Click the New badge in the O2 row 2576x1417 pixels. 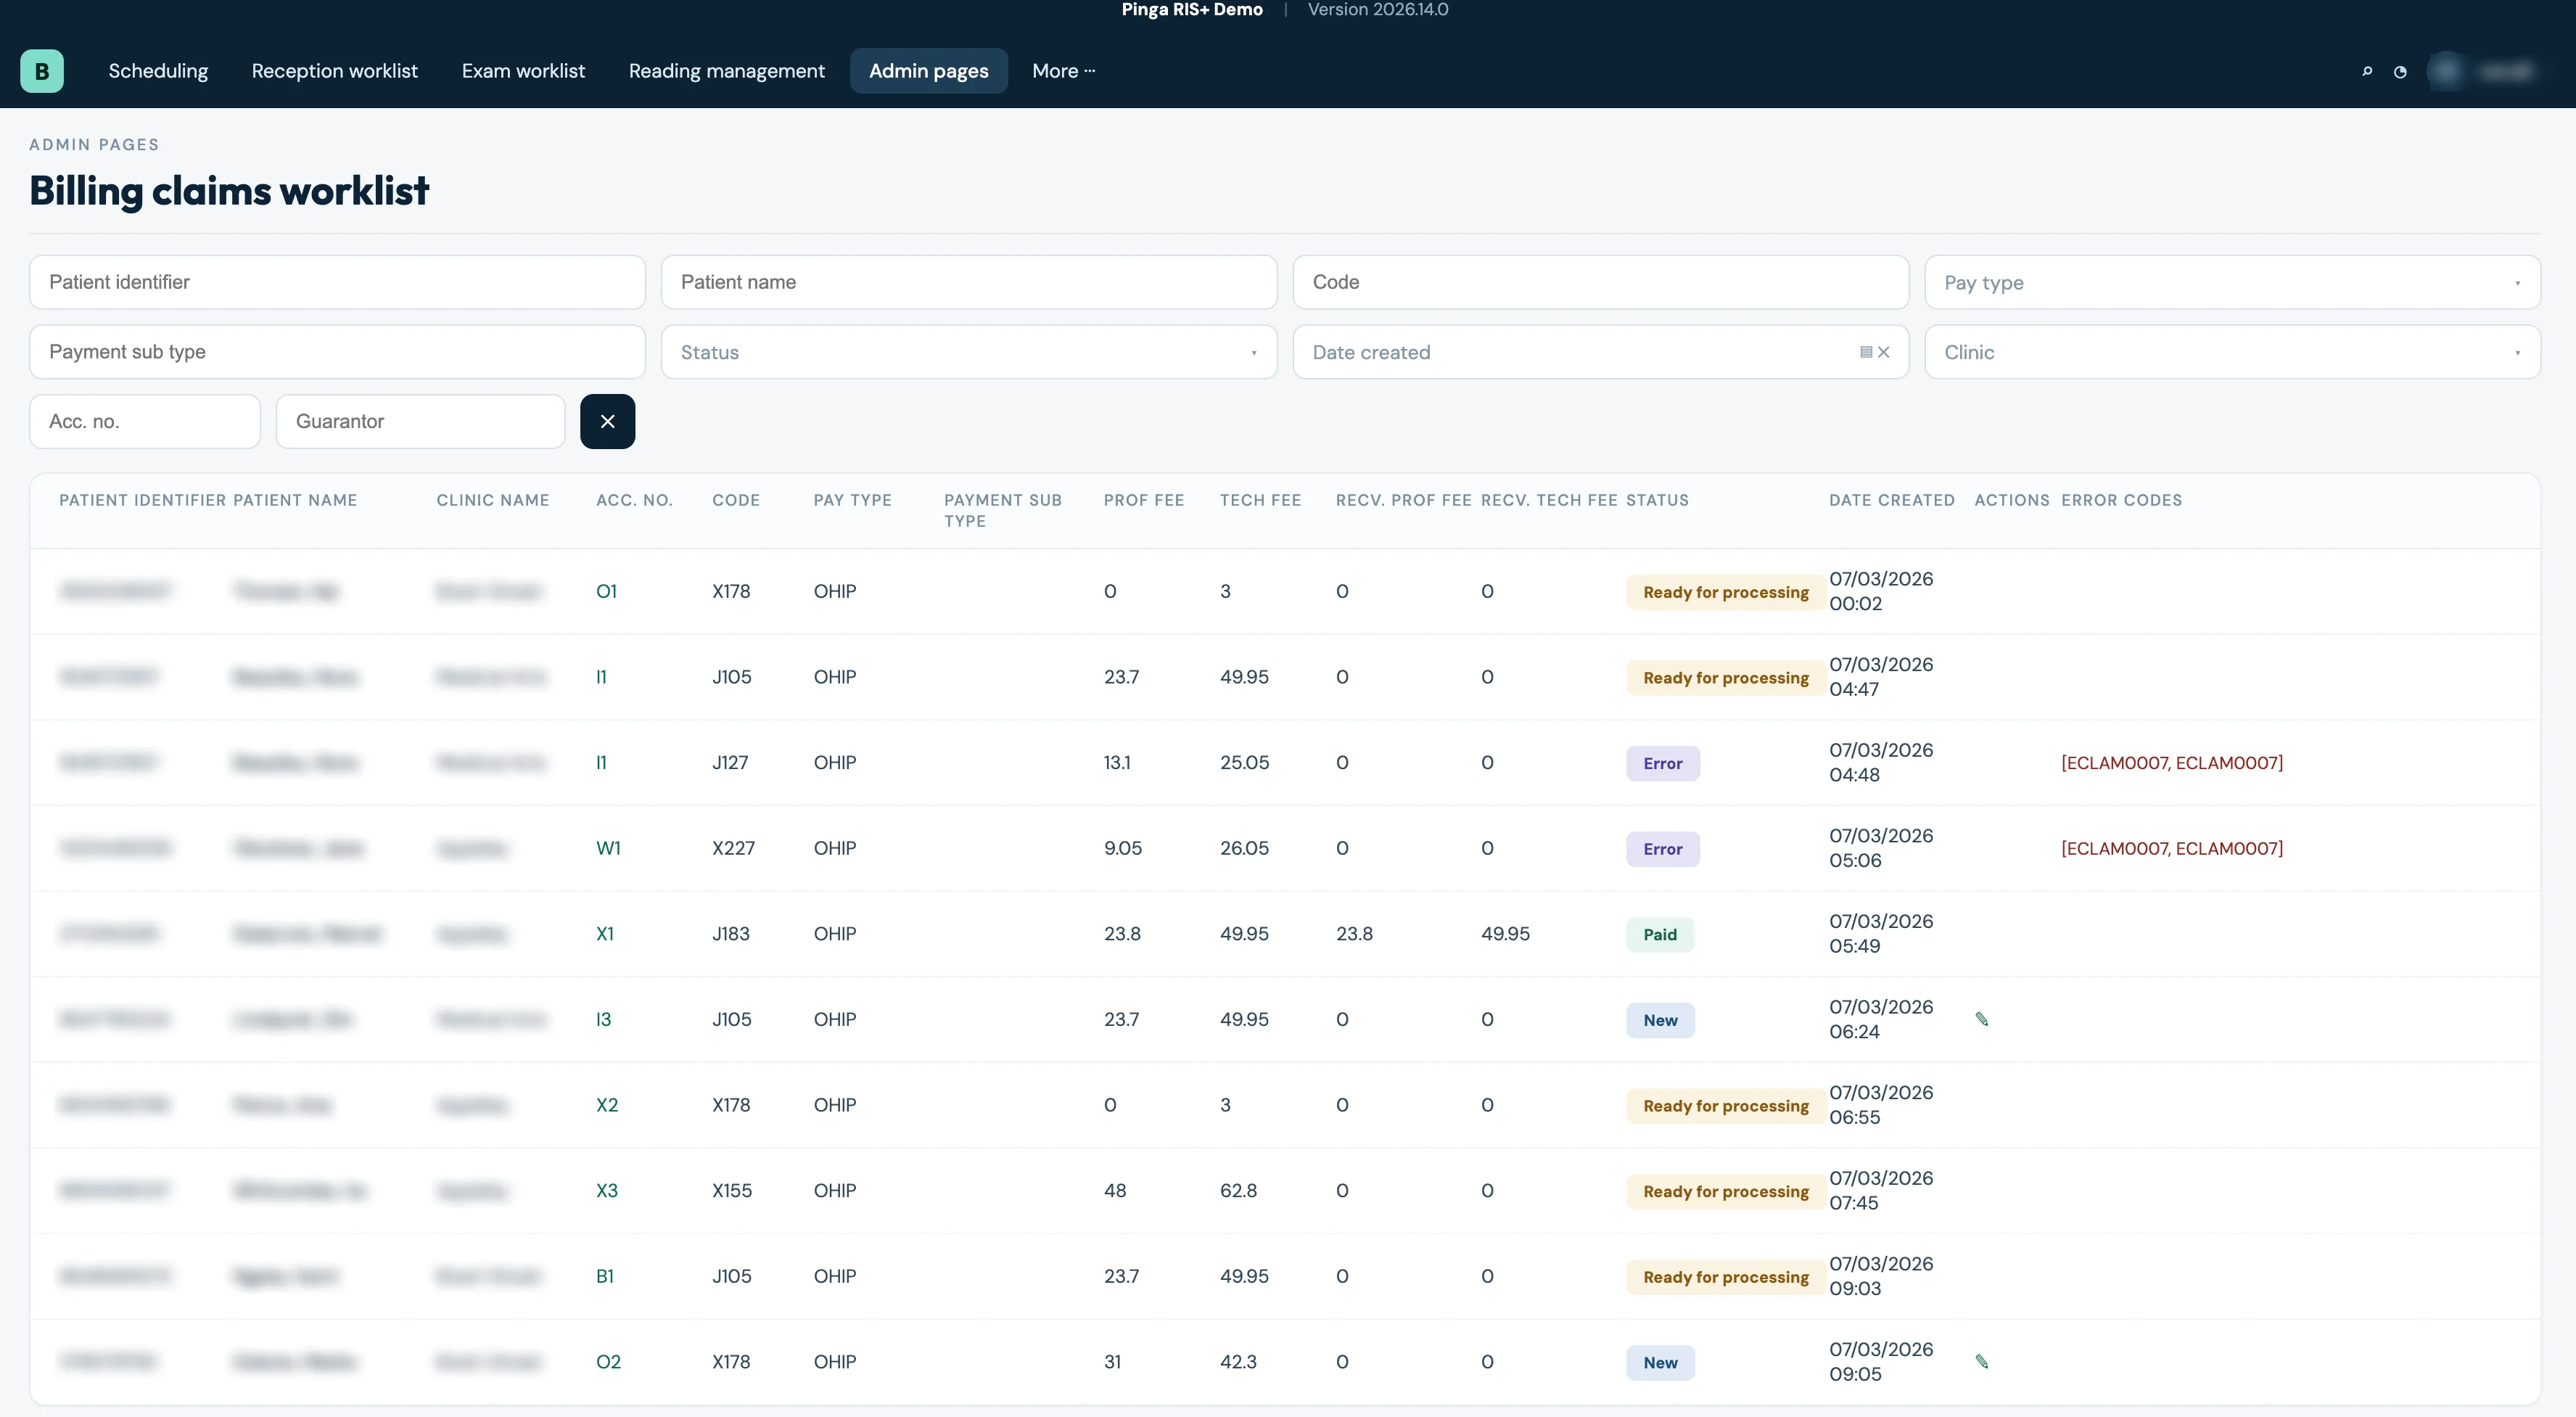point(1660,1362)
